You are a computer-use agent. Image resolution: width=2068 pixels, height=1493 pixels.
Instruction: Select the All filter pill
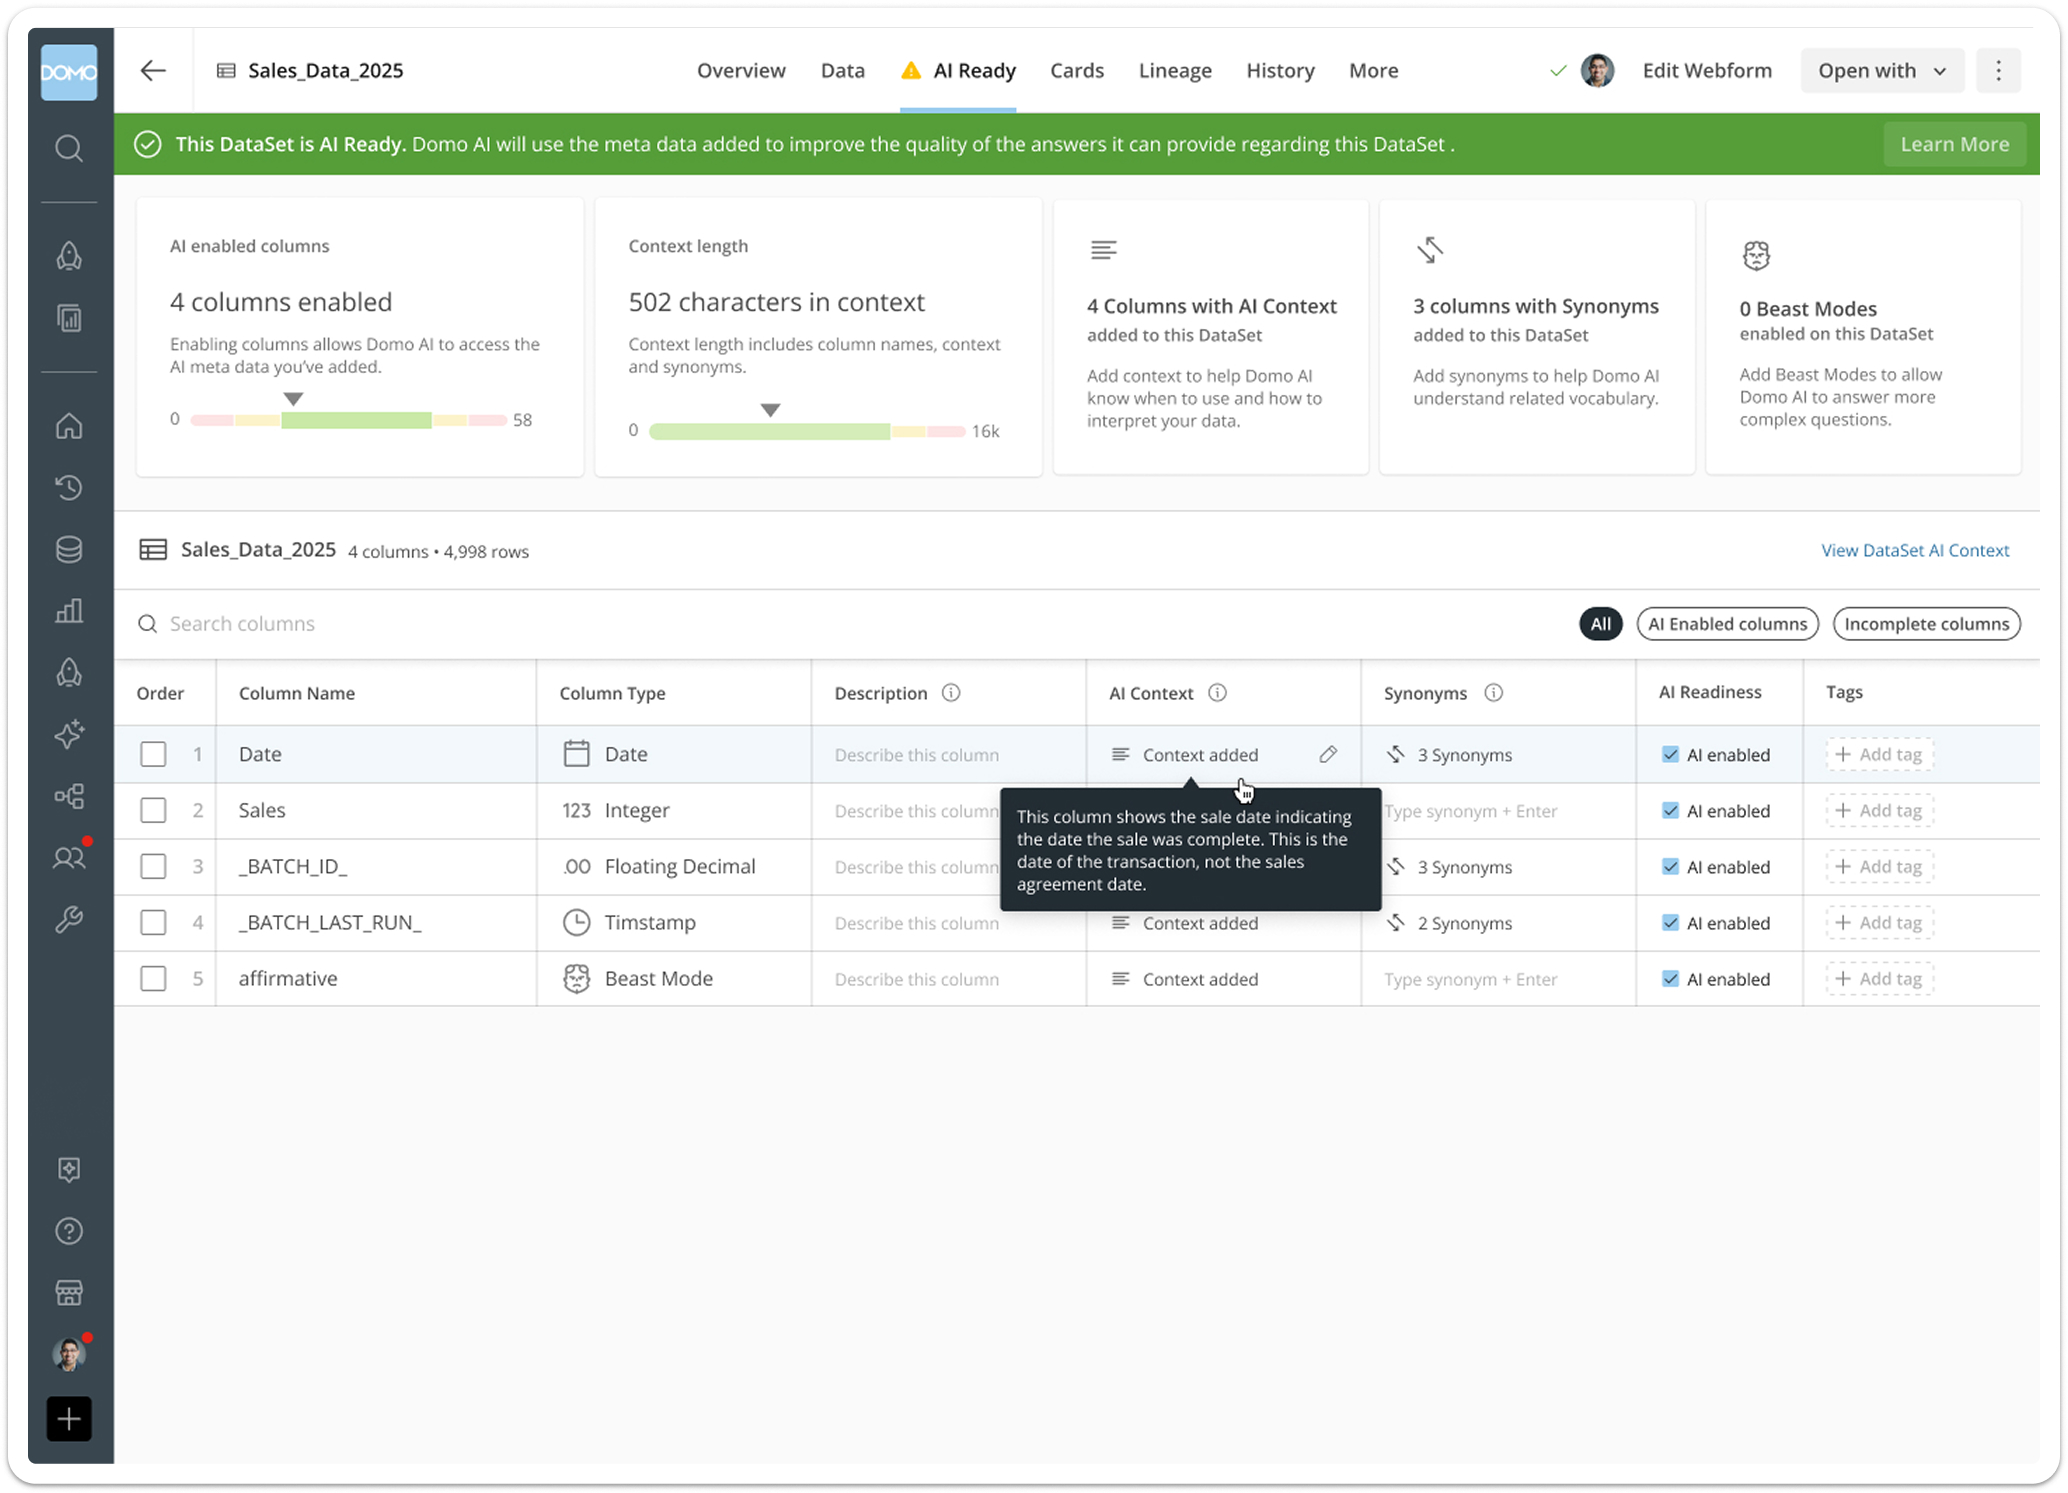point(1600,624)
